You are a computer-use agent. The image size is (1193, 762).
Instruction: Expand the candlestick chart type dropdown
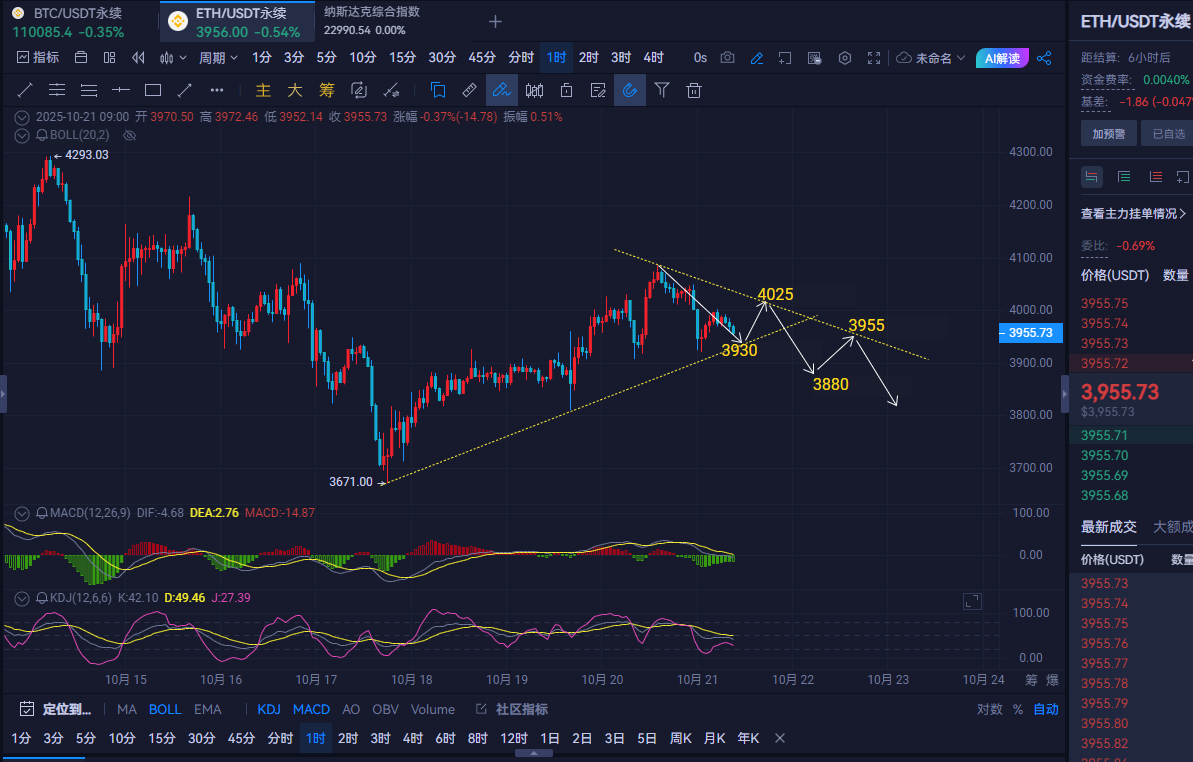pyautogui.click(x=173, y=58)
